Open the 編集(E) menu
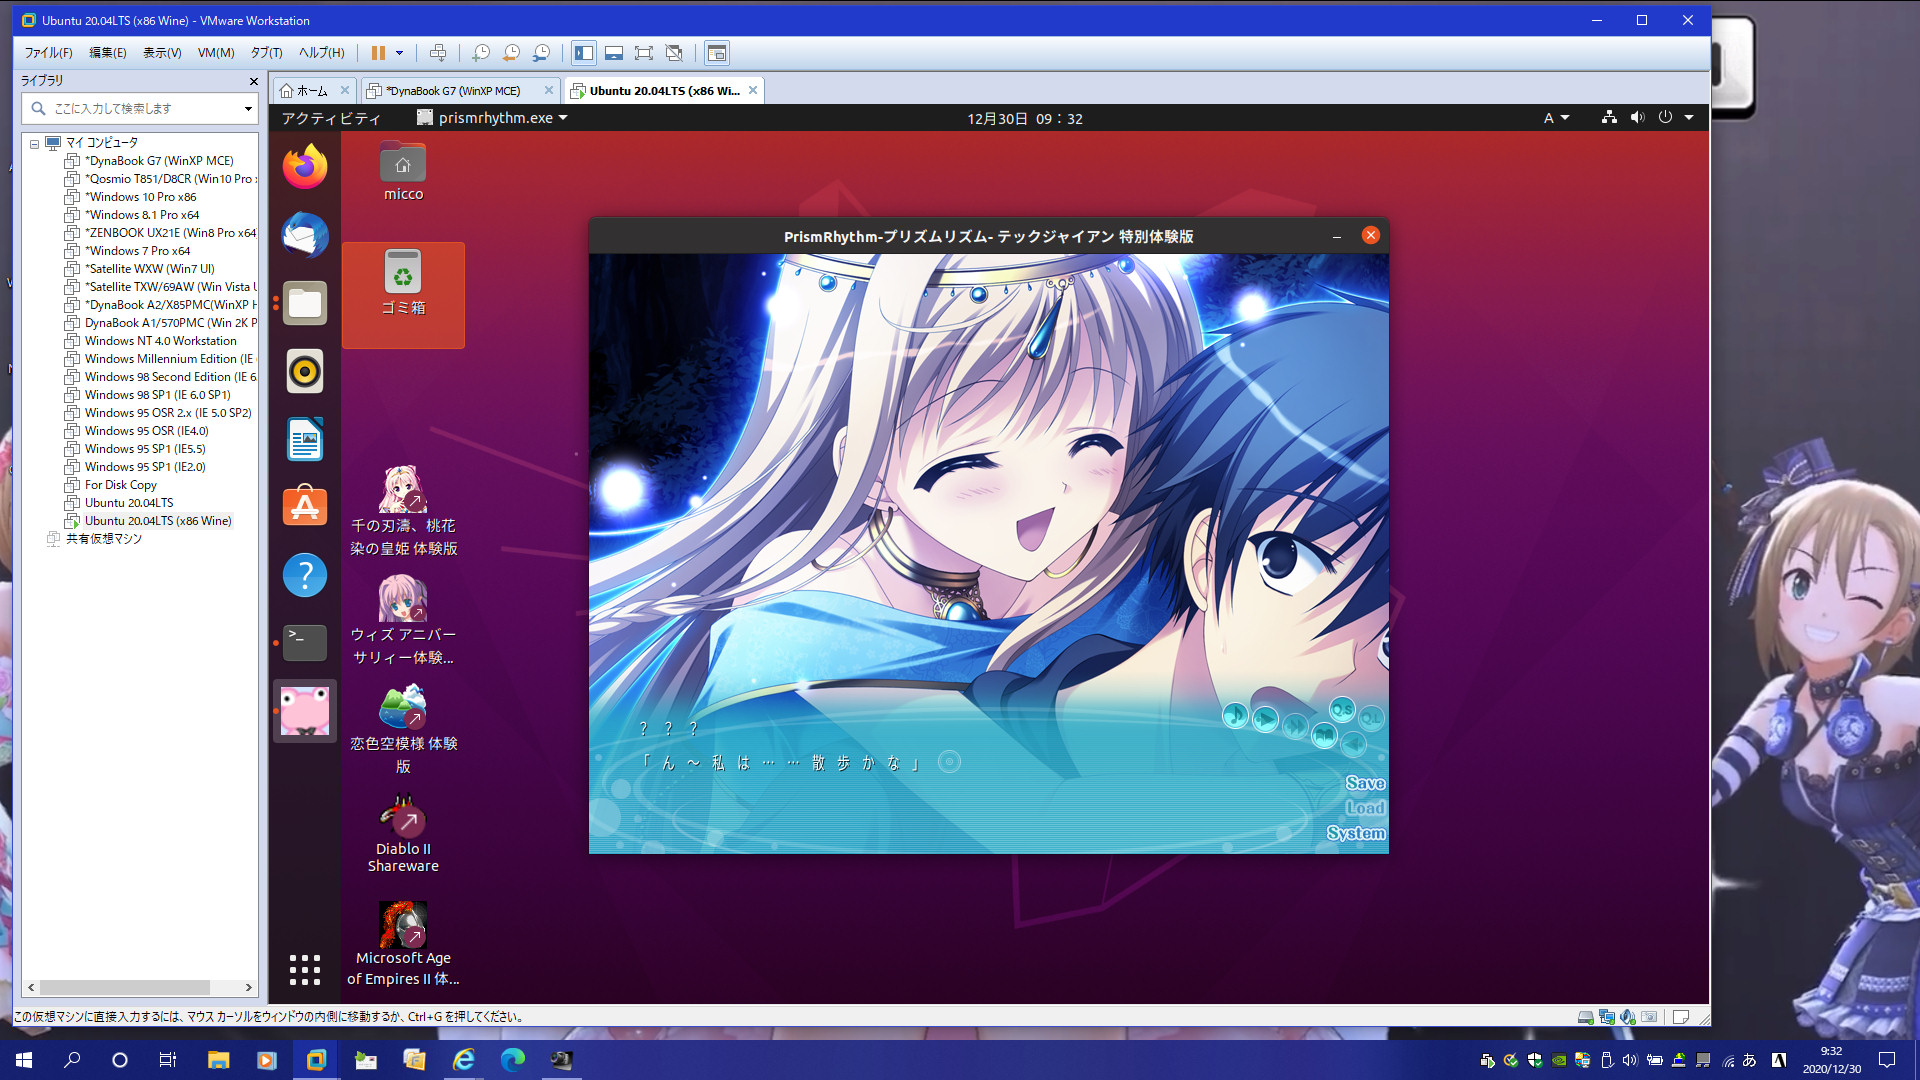 click(x=108, y=53)
